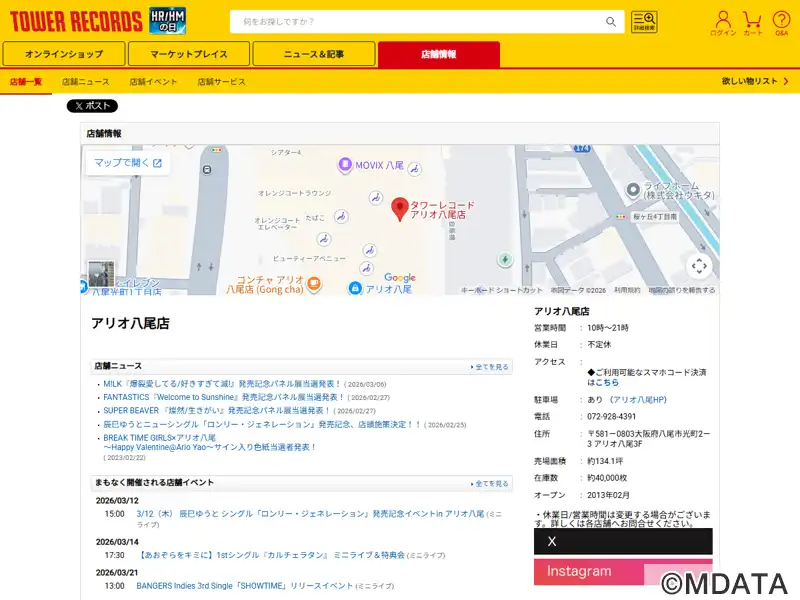Open the Street View thumbnail on map
Screen dimensions: 800x600
click(x=101, y=273)
